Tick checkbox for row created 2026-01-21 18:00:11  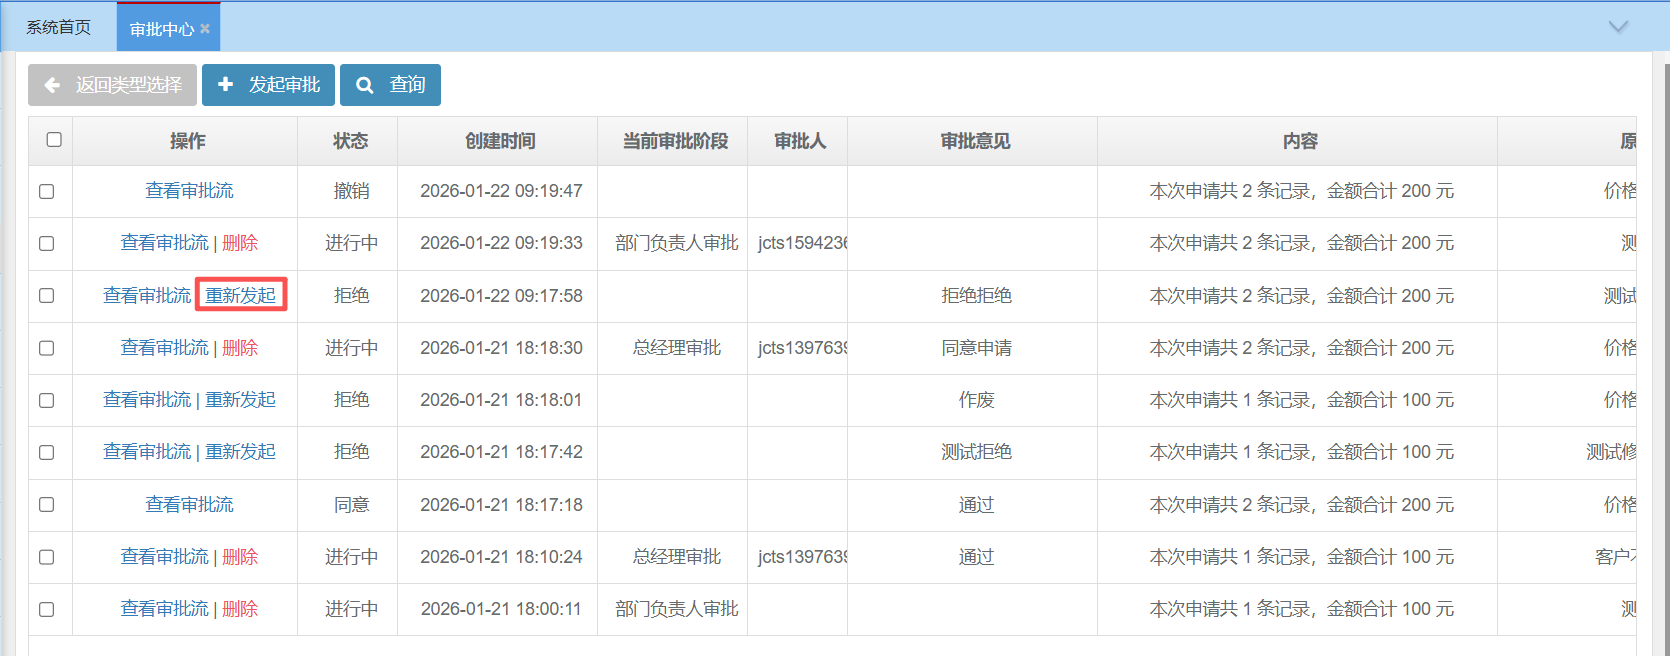pos(47,609)
